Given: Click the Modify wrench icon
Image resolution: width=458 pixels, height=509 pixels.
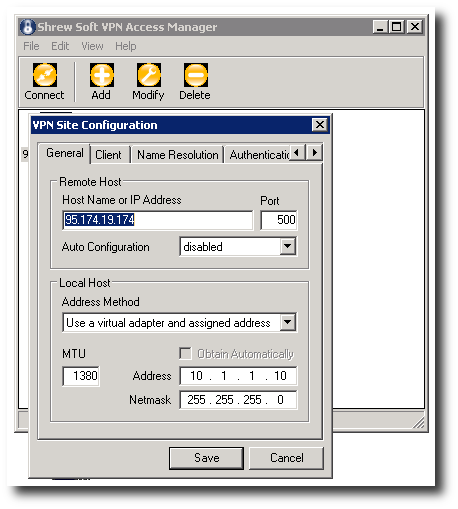Looking at the screenshot, I should pos(149,75).
